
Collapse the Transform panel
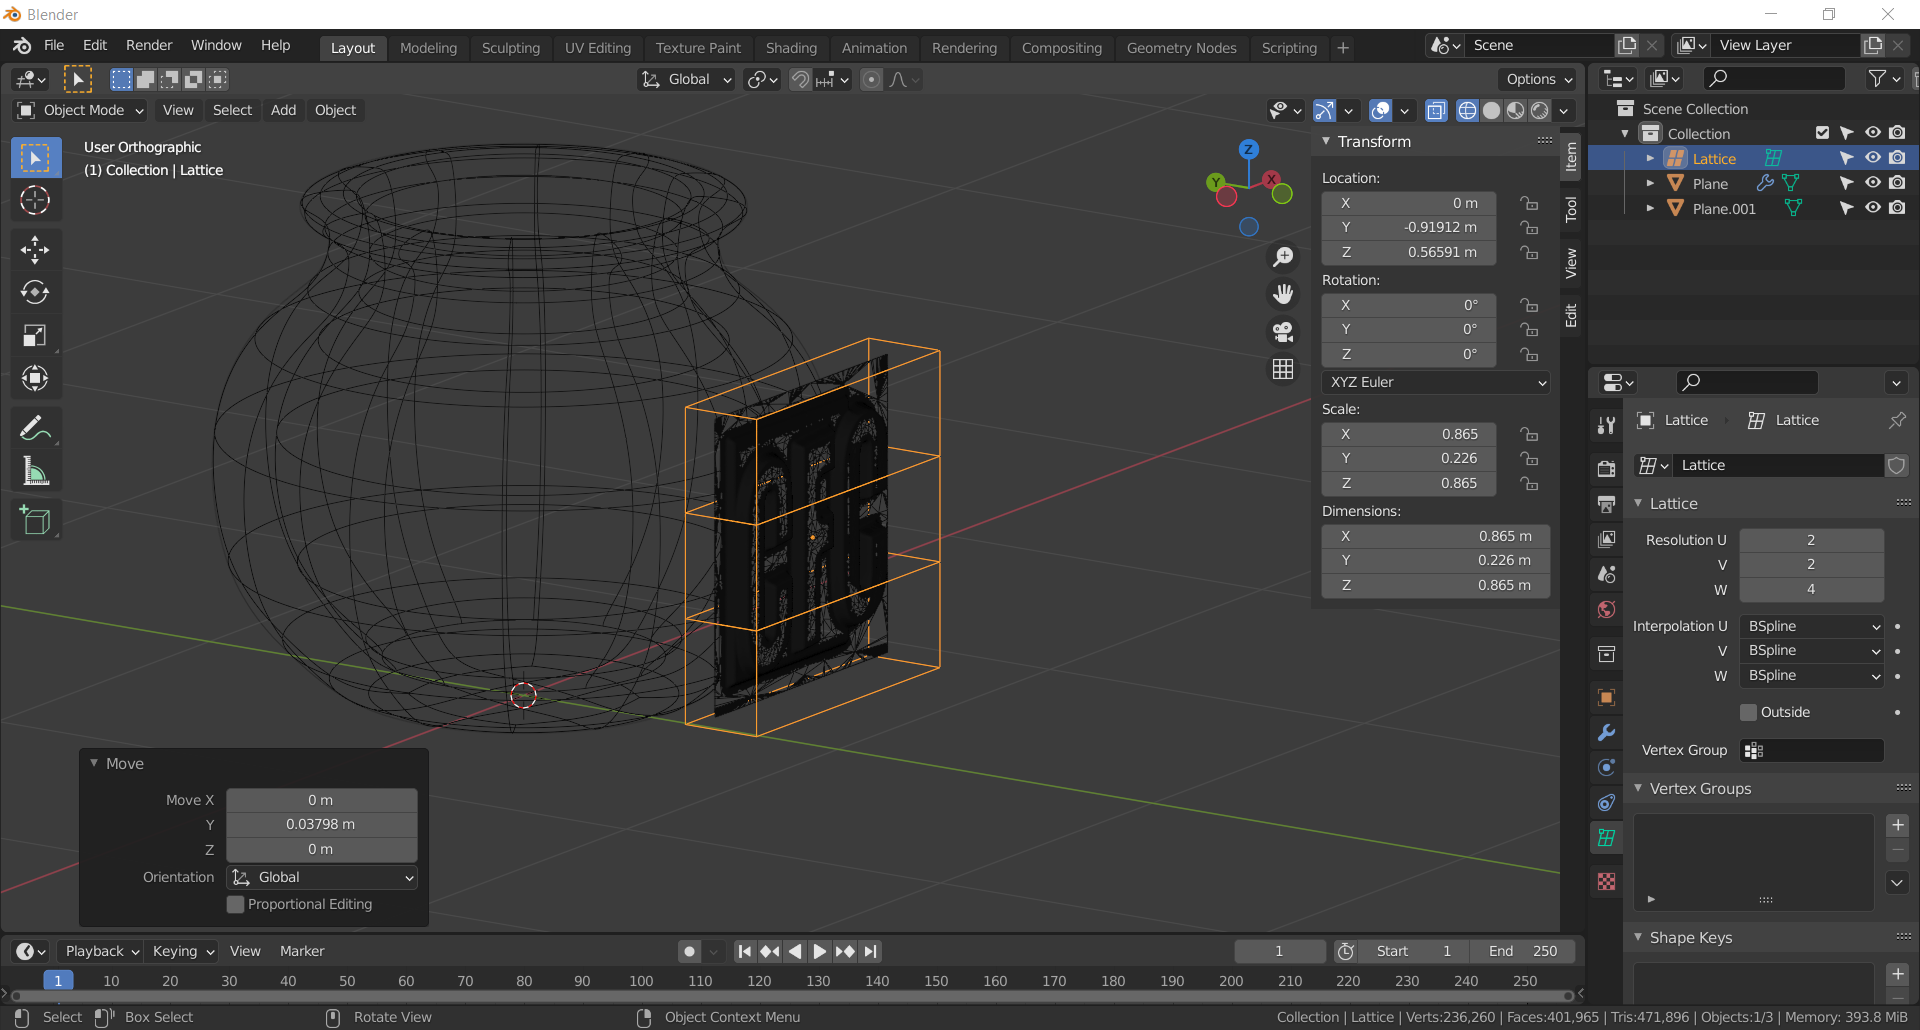point(1326,142)
